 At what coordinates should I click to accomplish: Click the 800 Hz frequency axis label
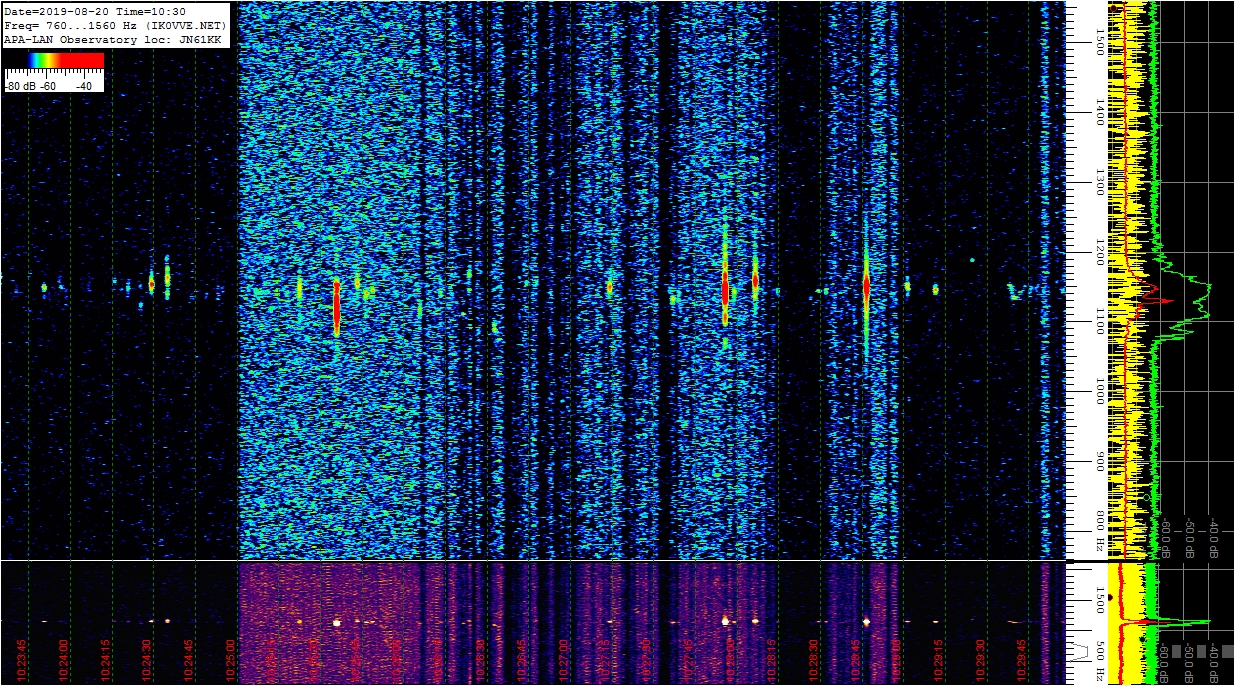1100,532
